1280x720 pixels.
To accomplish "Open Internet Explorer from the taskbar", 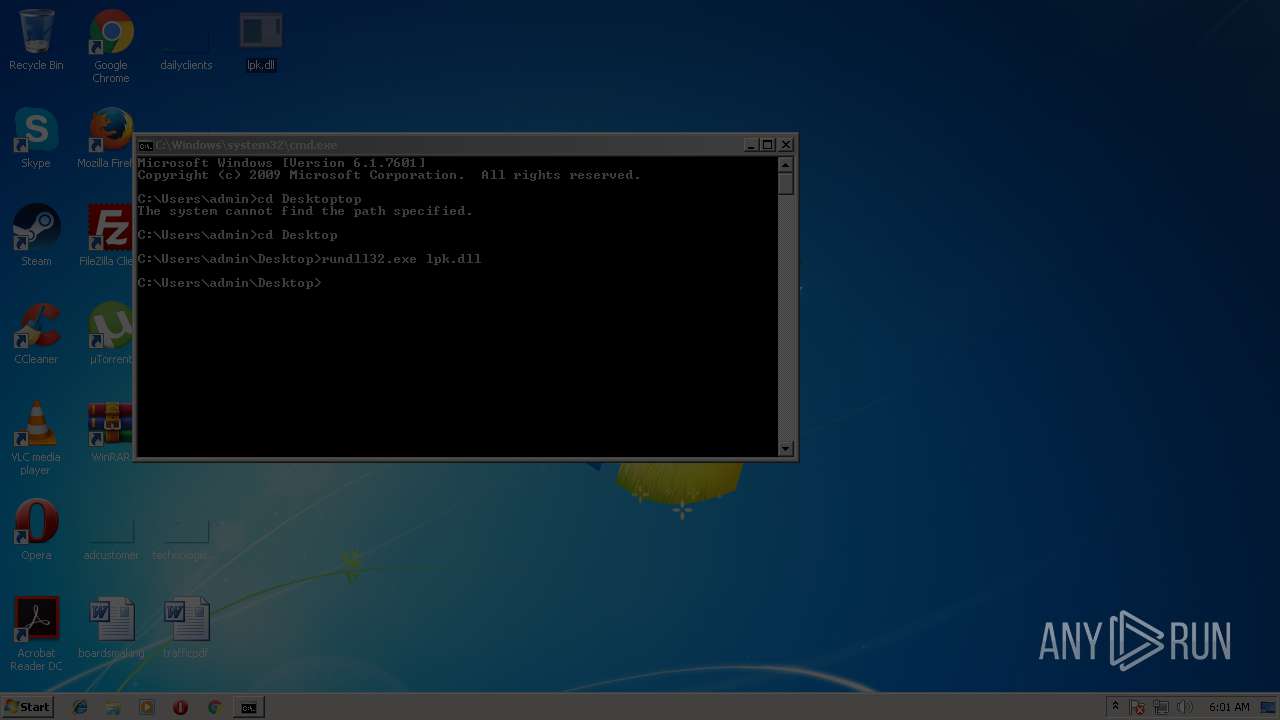I will tap(80, 707).
